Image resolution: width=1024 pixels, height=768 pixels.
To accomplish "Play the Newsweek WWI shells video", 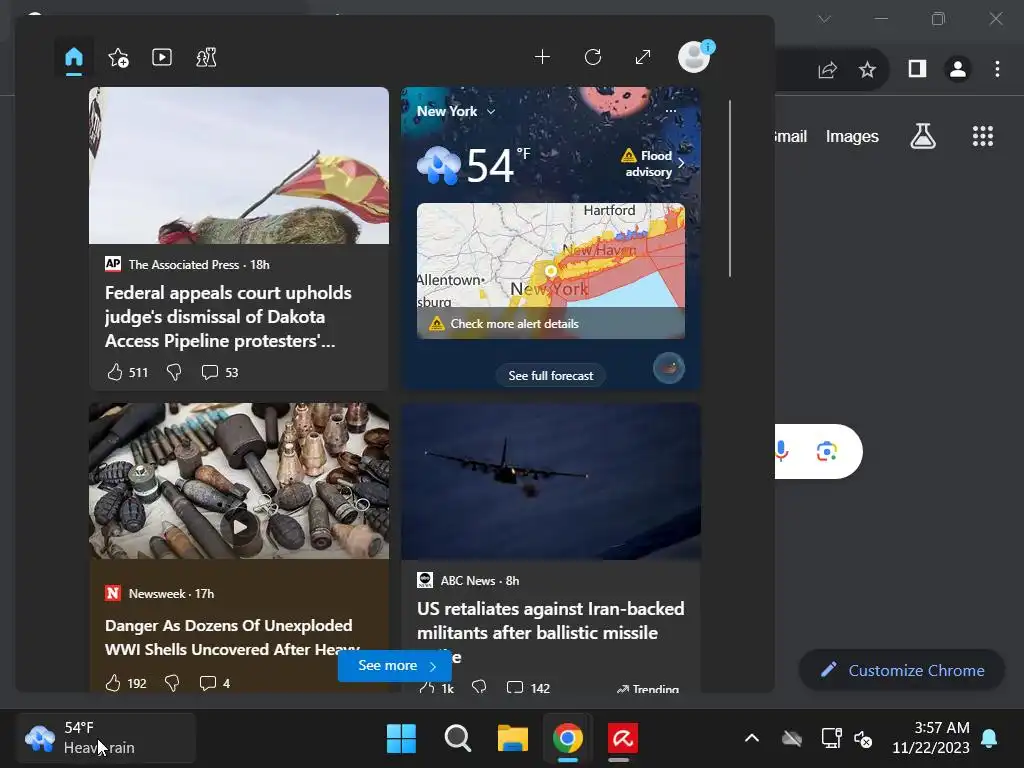I will point(240,526).
